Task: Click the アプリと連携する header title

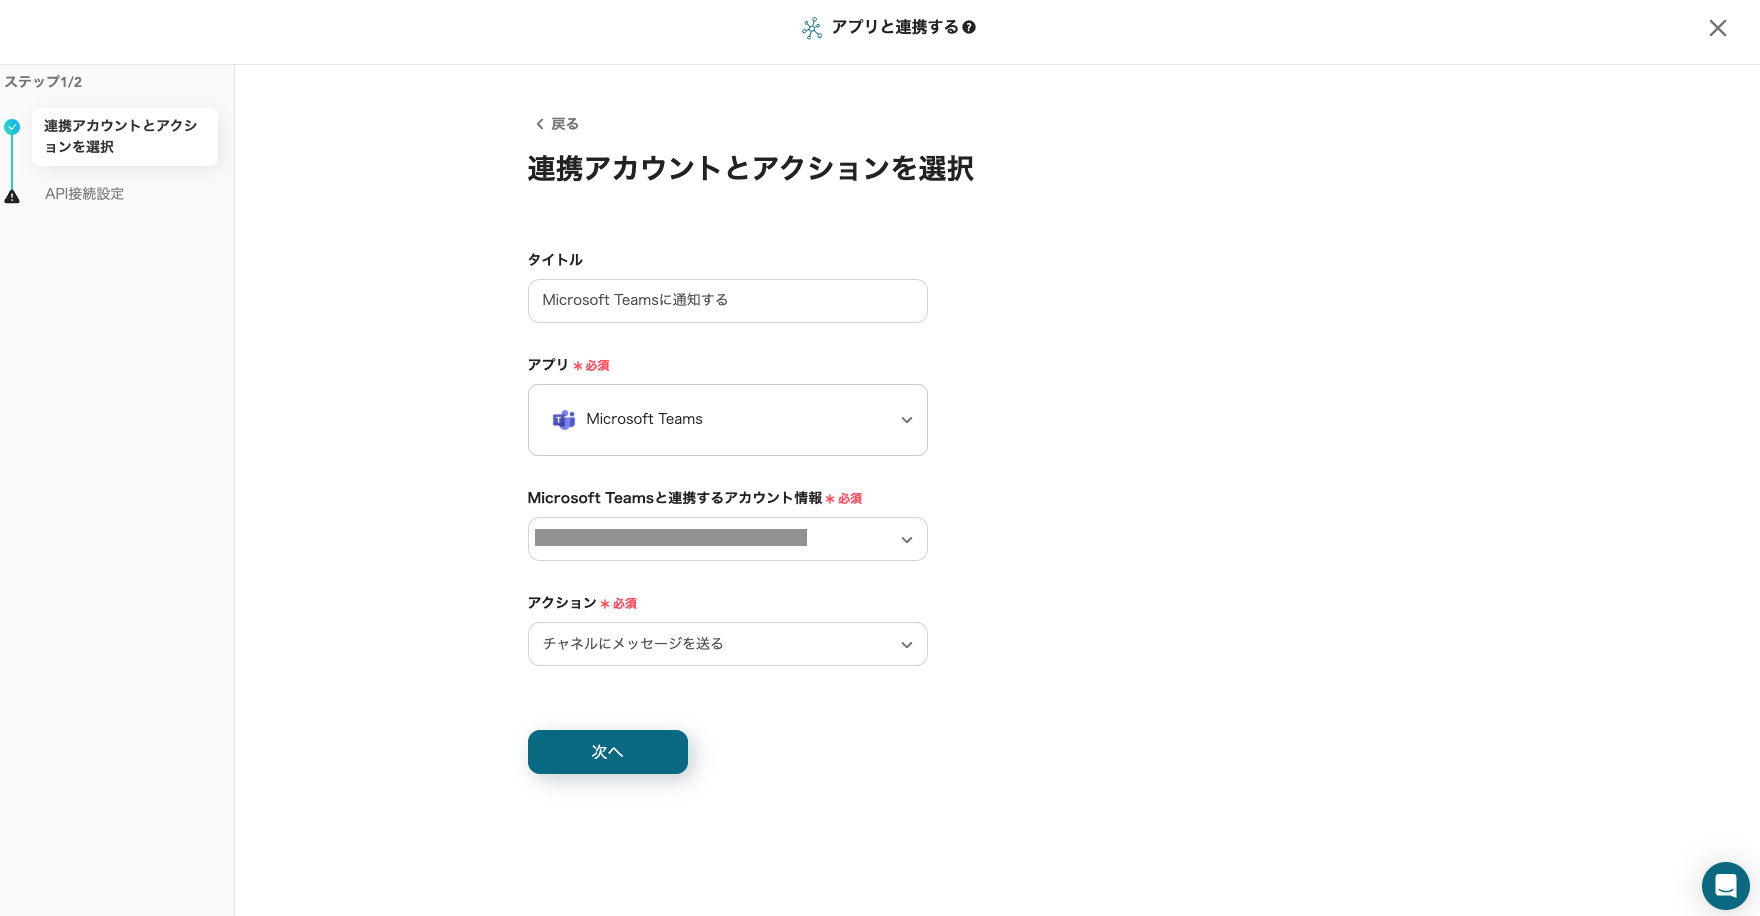Action: pos(894,27)
